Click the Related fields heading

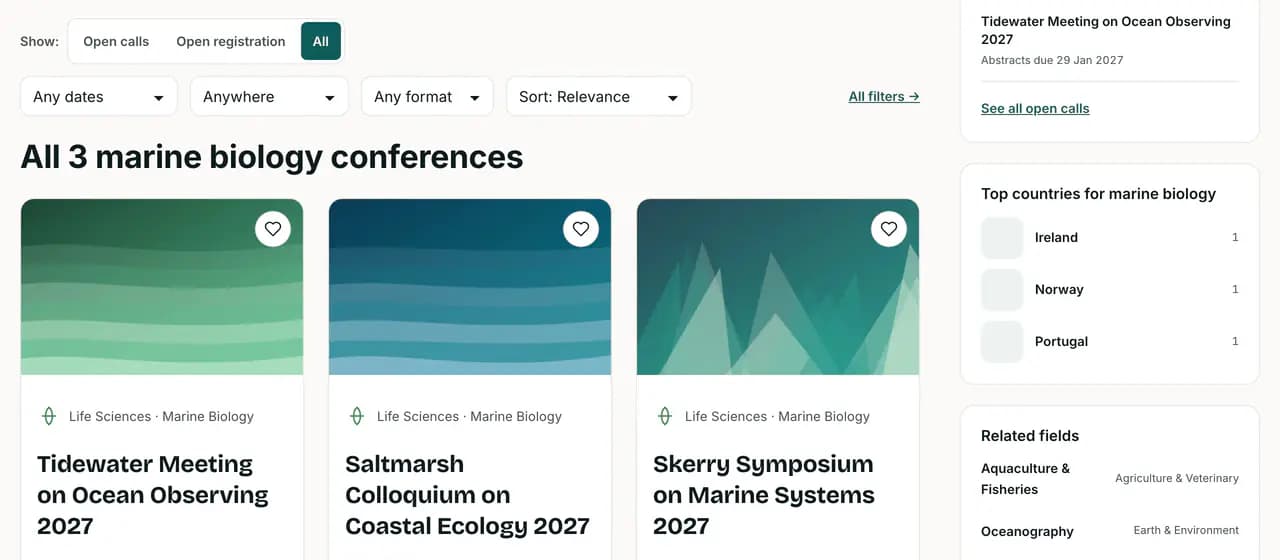[x=1030, y=436]
